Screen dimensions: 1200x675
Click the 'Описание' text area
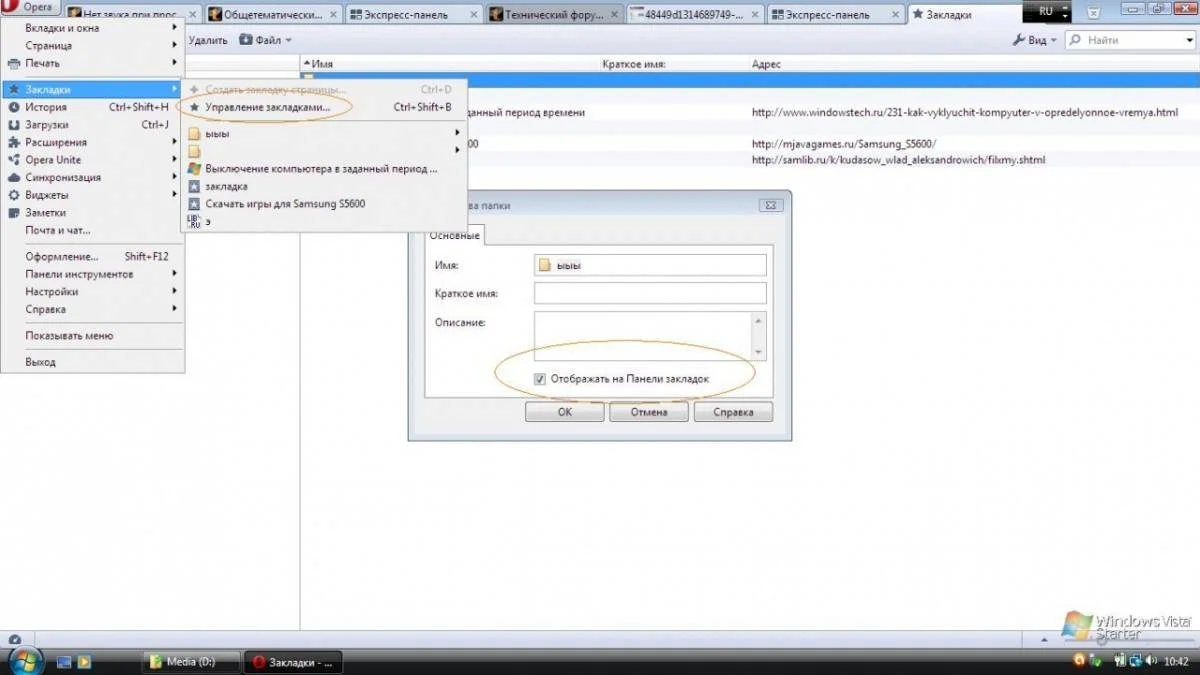point(642,336)
